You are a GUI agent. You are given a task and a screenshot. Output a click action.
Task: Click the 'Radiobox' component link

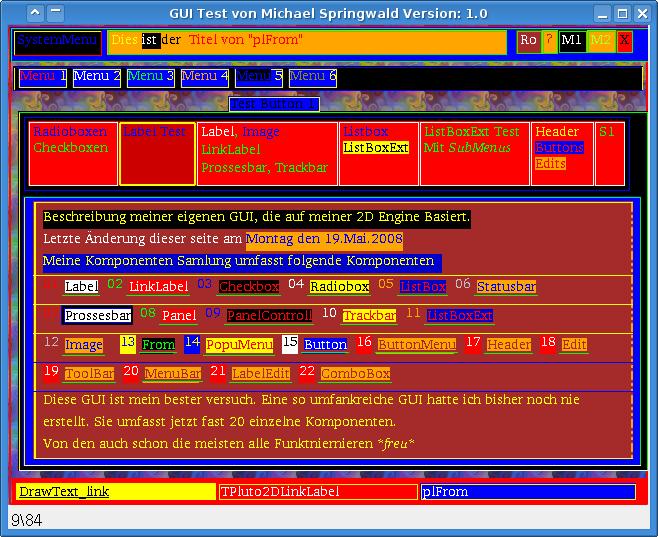[339, 287]
